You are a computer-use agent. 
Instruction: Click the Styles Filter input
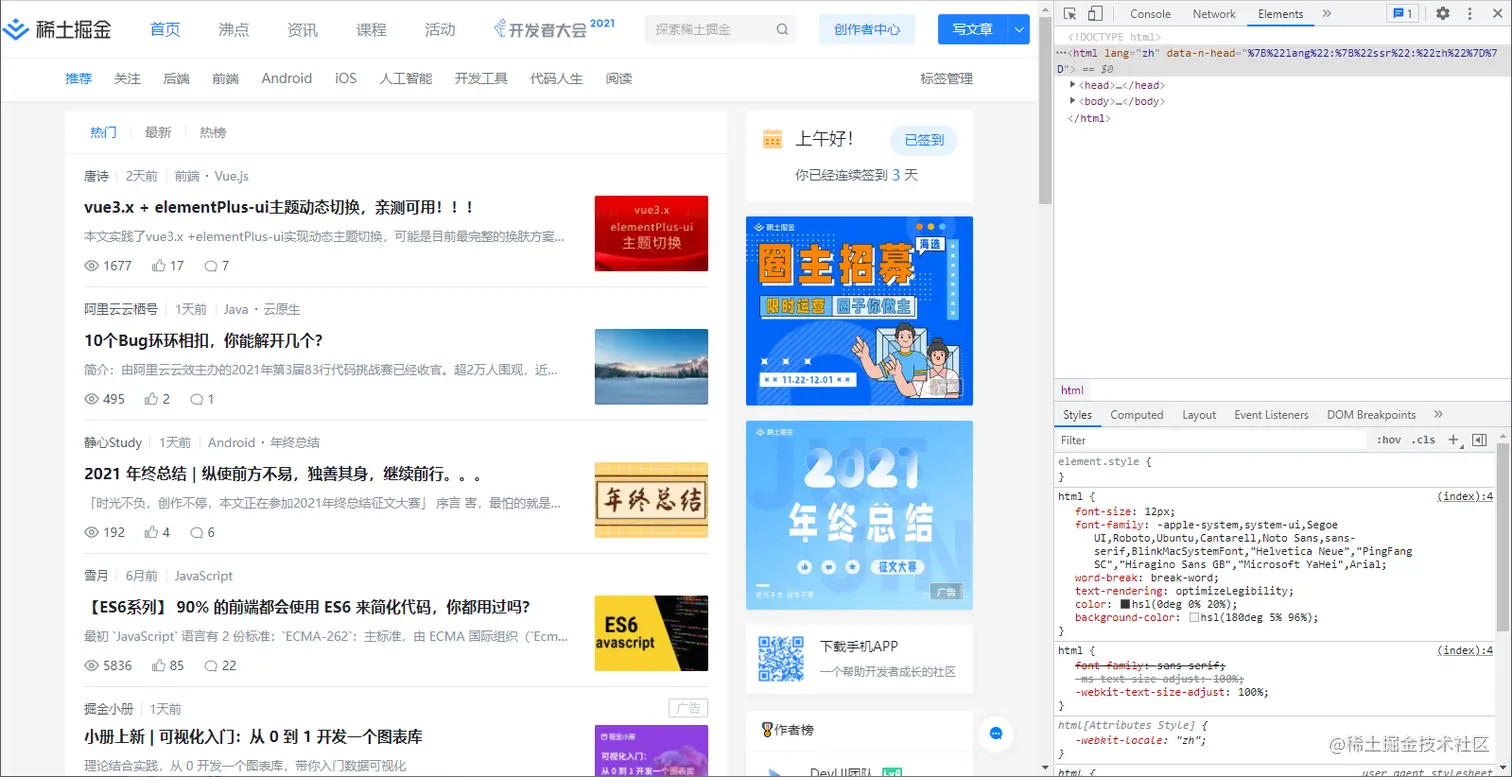(1210, 440)
